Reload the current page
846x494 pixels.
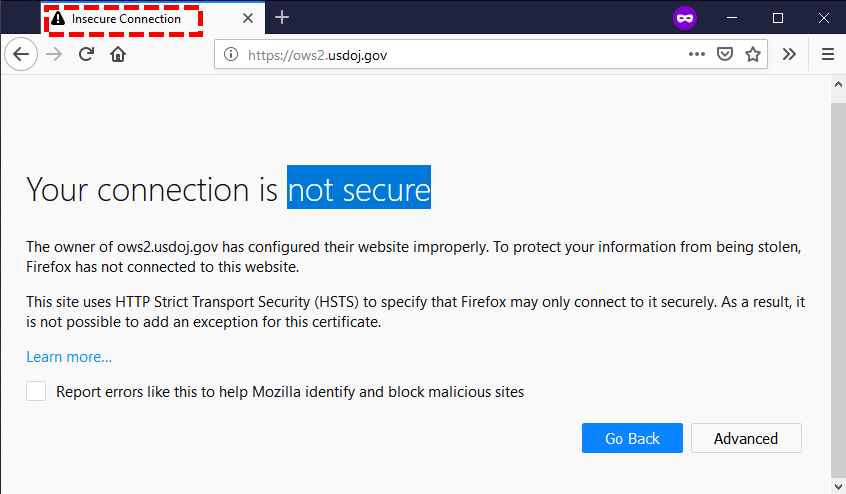(87, 55)
